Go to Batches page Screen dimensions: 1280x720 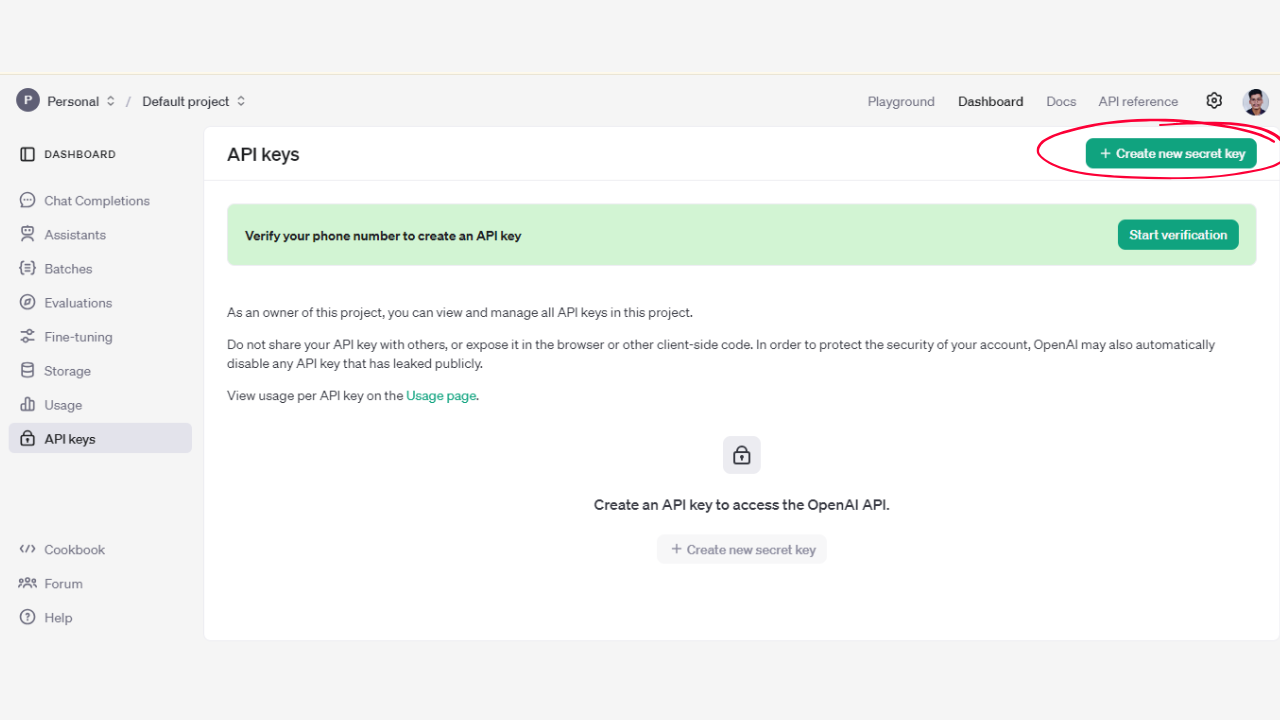[100, 268]
